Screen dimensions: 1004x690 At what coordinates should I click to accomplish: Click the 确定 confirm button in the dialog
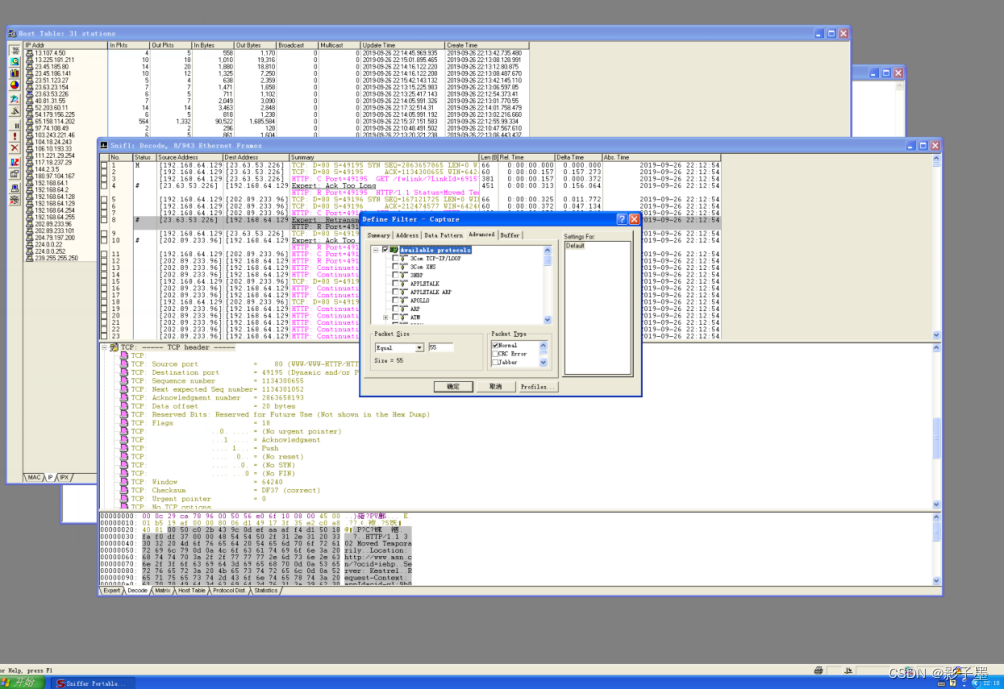(x=453, y=387)
